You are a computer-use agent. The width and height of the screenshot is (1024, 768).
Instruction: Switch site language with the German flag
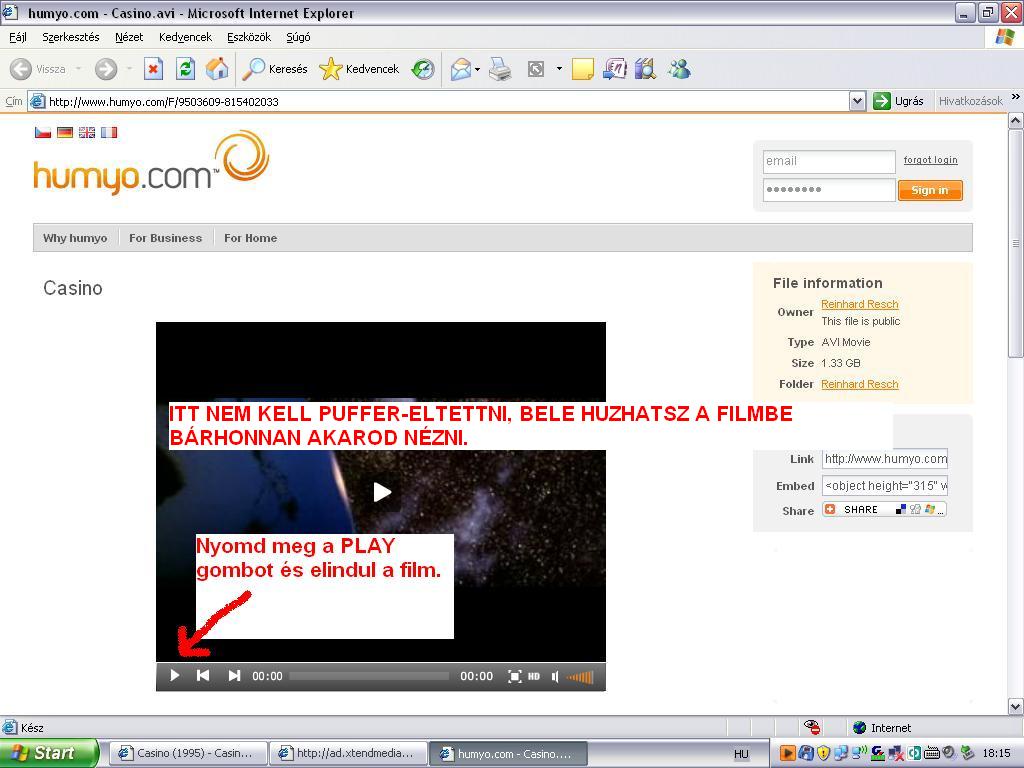pos(65,132)
